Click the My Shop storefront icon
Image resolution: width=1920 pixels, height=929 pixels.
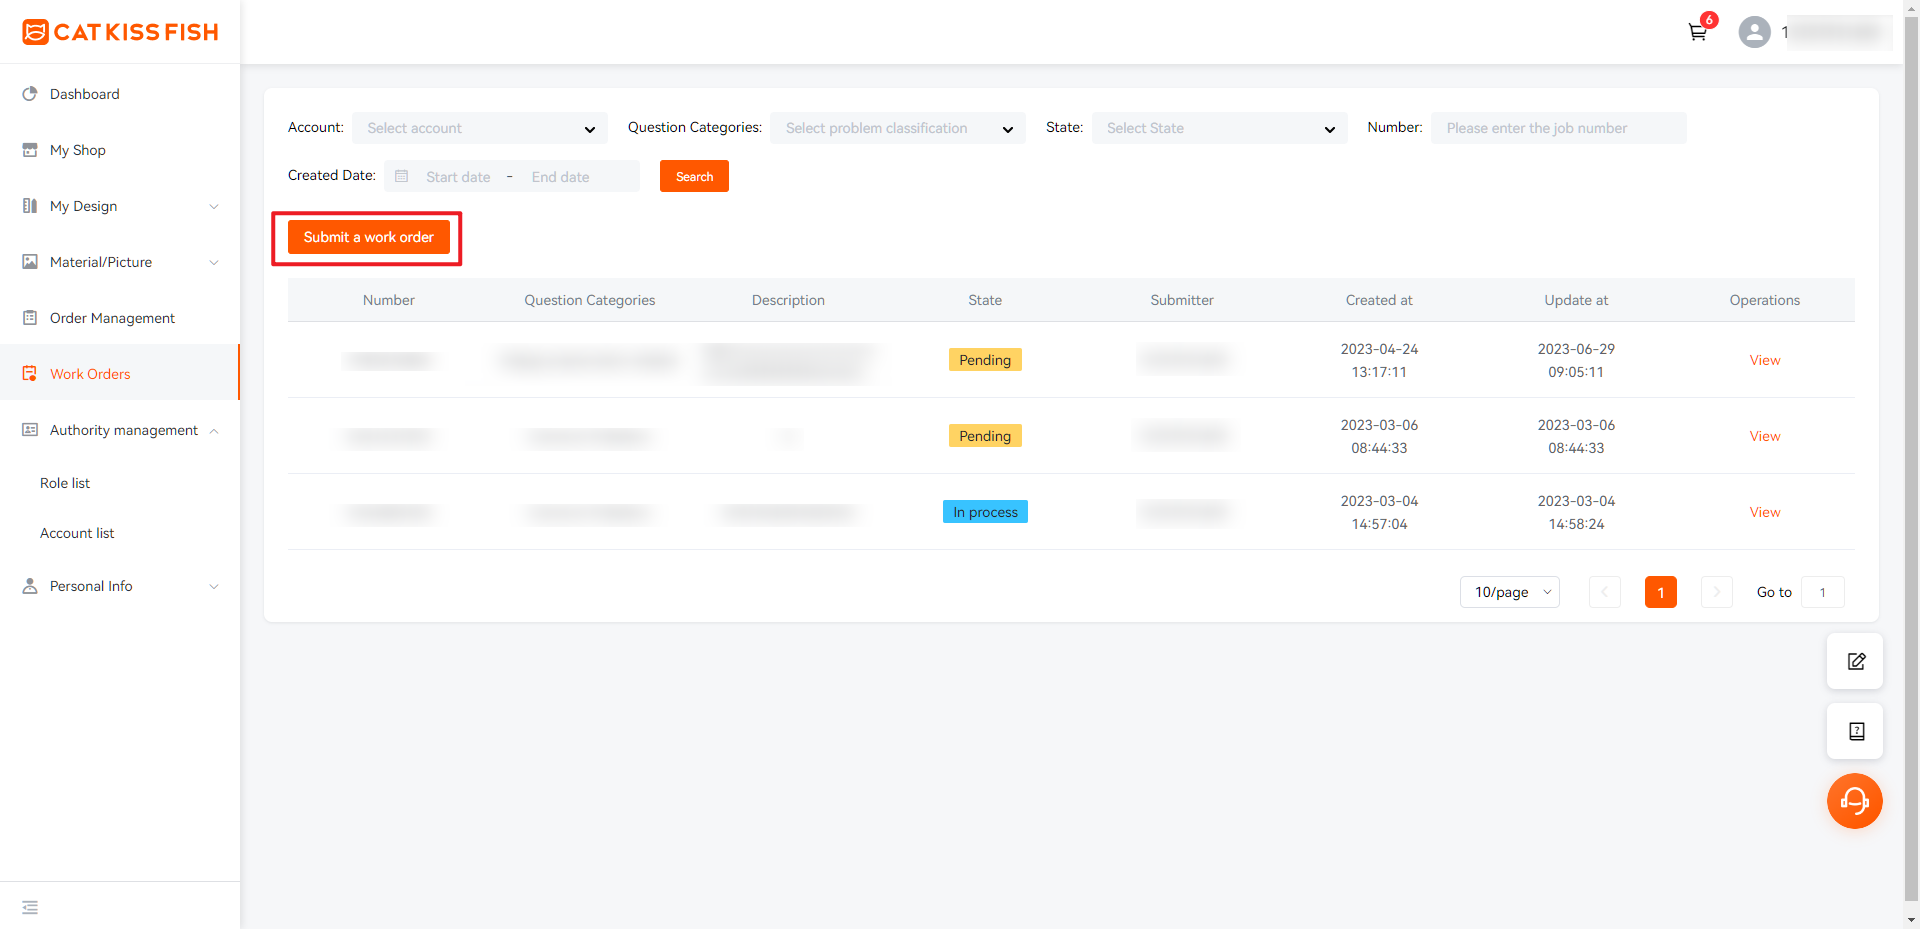30,150
